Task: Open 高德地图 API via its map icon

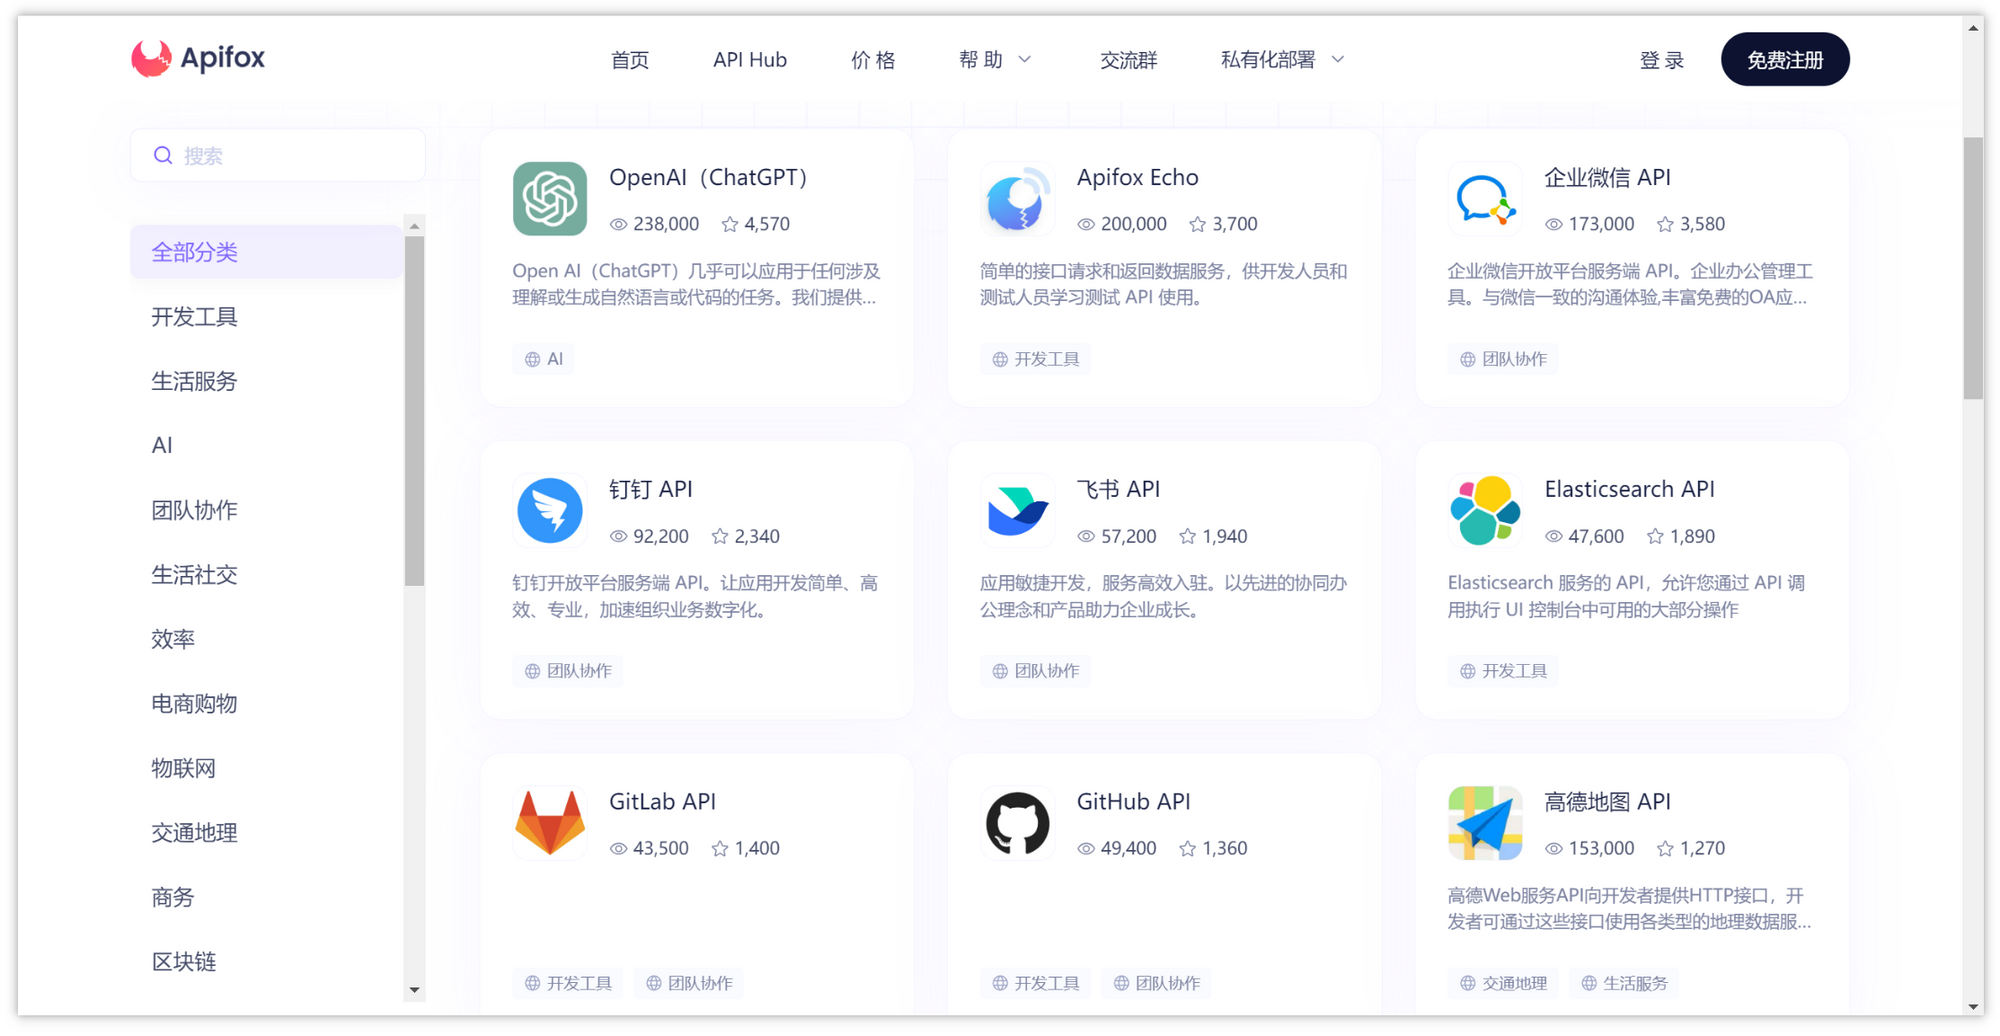Action: [x=1484, y=823]
